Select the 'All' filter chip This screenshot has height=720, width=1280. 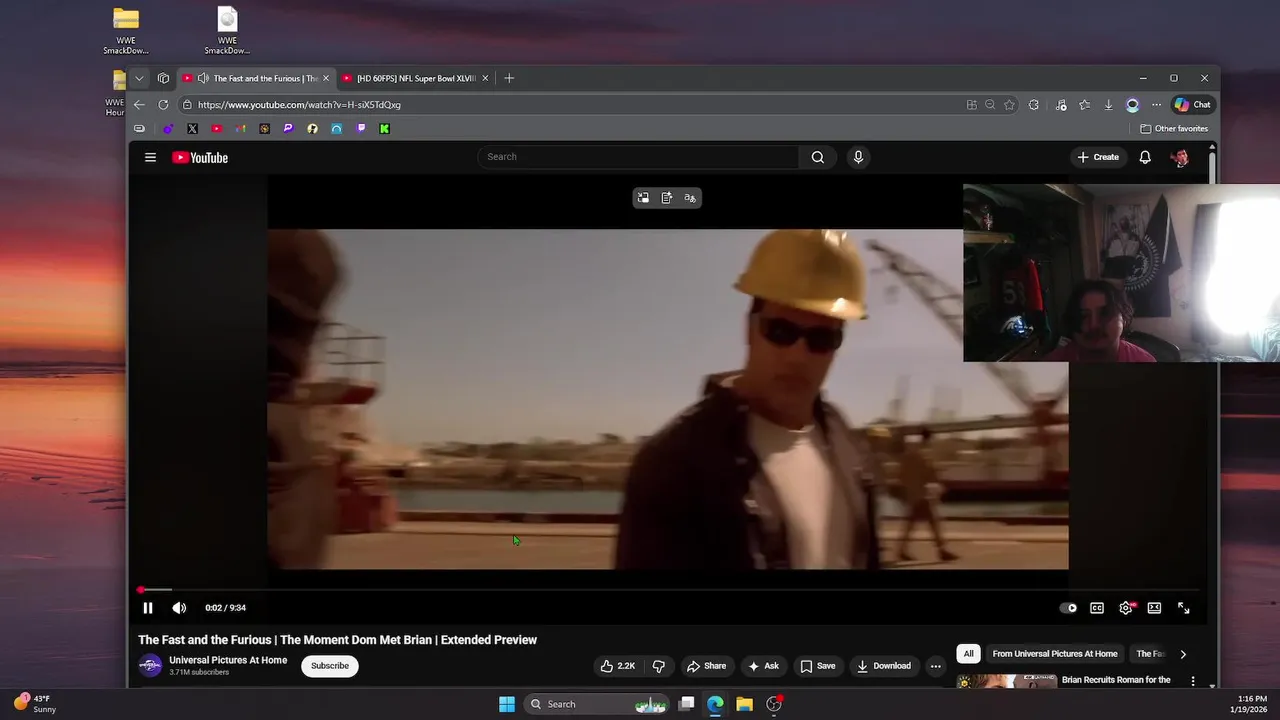point(968,654)
